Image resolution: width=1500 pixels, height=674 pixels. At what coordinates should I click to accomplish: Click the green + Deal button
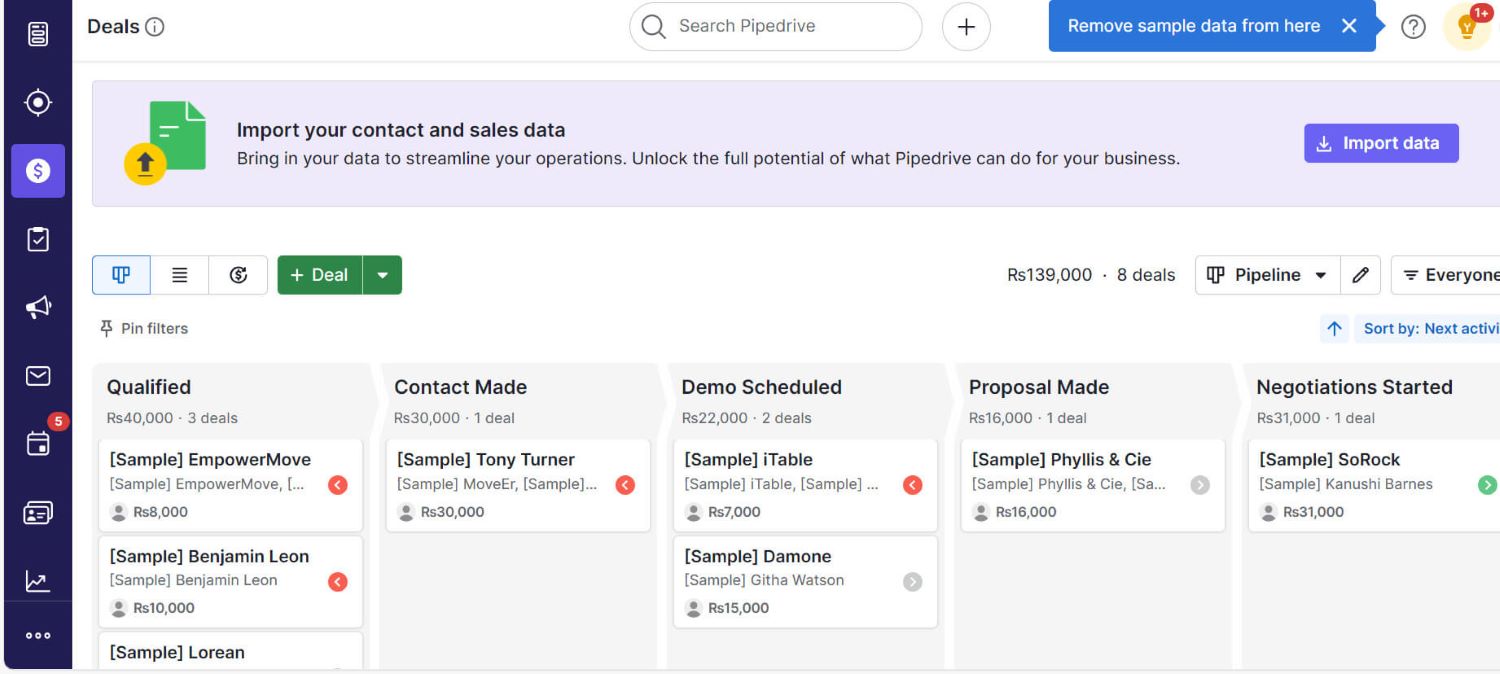(320, 275)
